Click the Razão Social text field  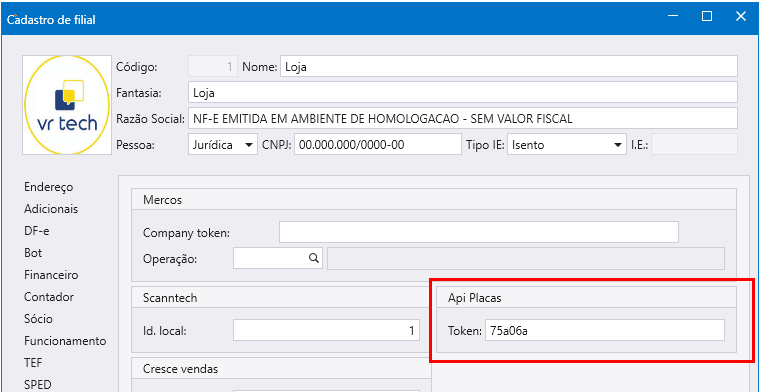pos(463,119)
